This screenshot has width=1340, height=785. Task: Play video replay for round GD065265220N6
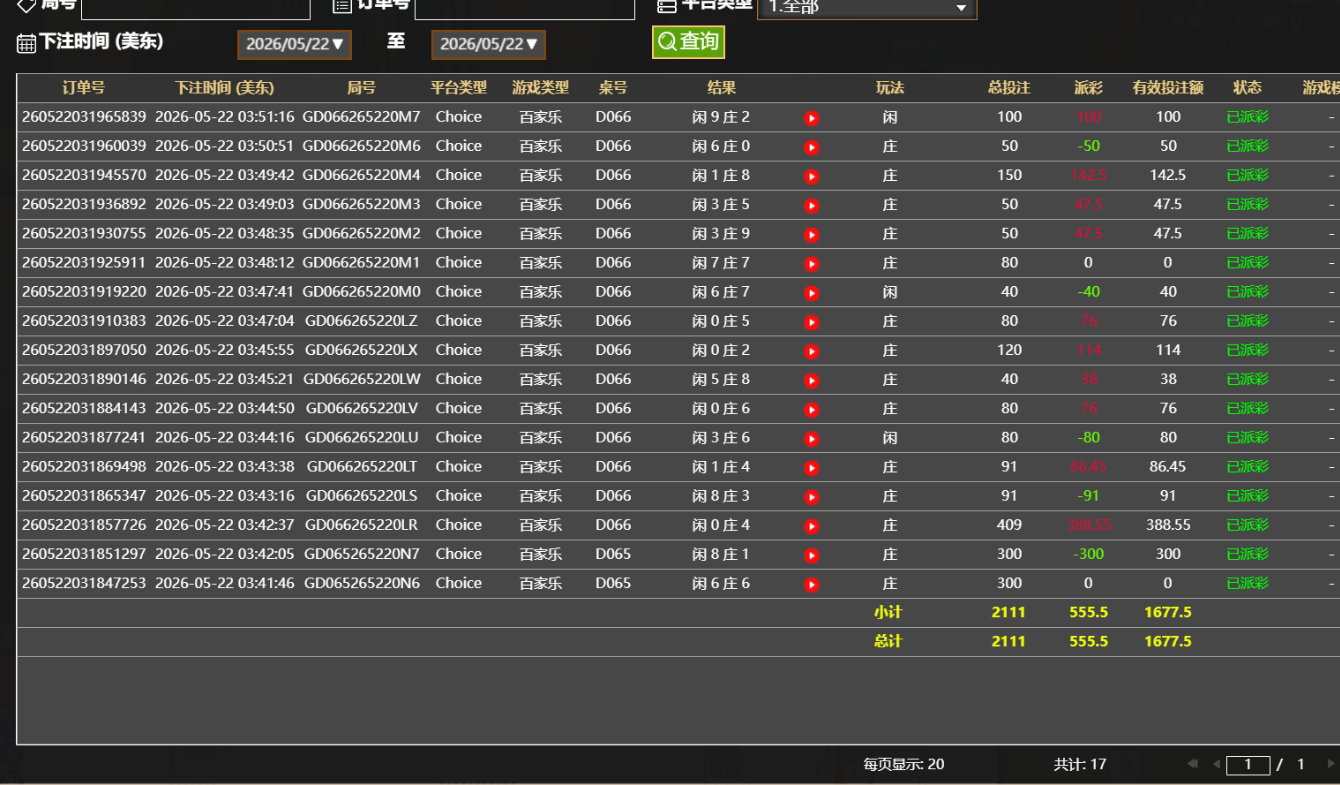812,584
